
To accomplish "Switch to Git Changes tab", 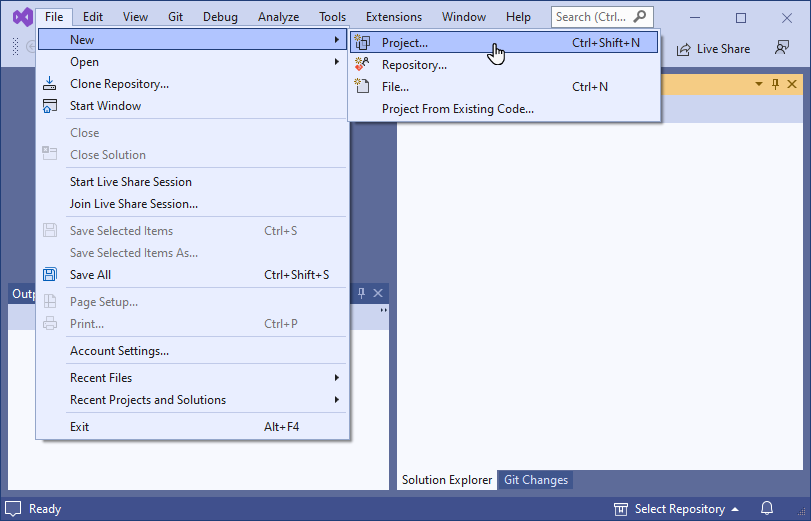I will [x=536, y=480].
